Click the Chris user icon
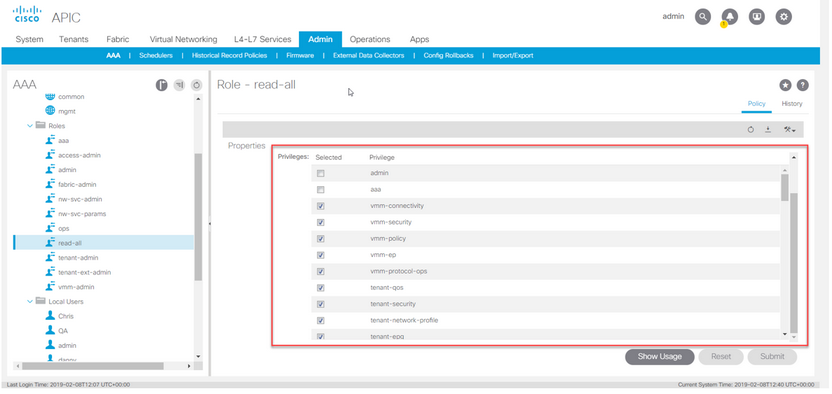 (x=50, y=316)
